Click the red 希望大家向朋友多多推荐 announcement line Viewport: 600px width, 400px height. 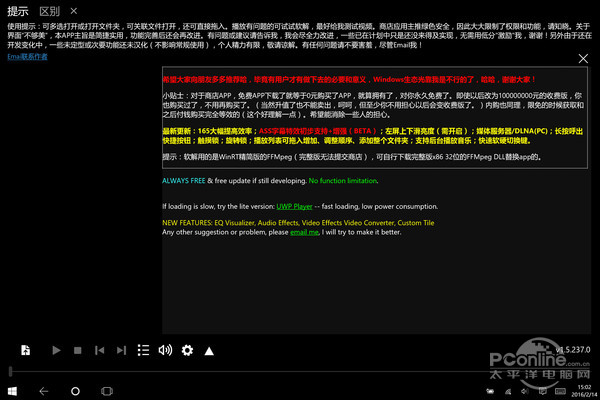pyautogui.click(x=349, y=80)
